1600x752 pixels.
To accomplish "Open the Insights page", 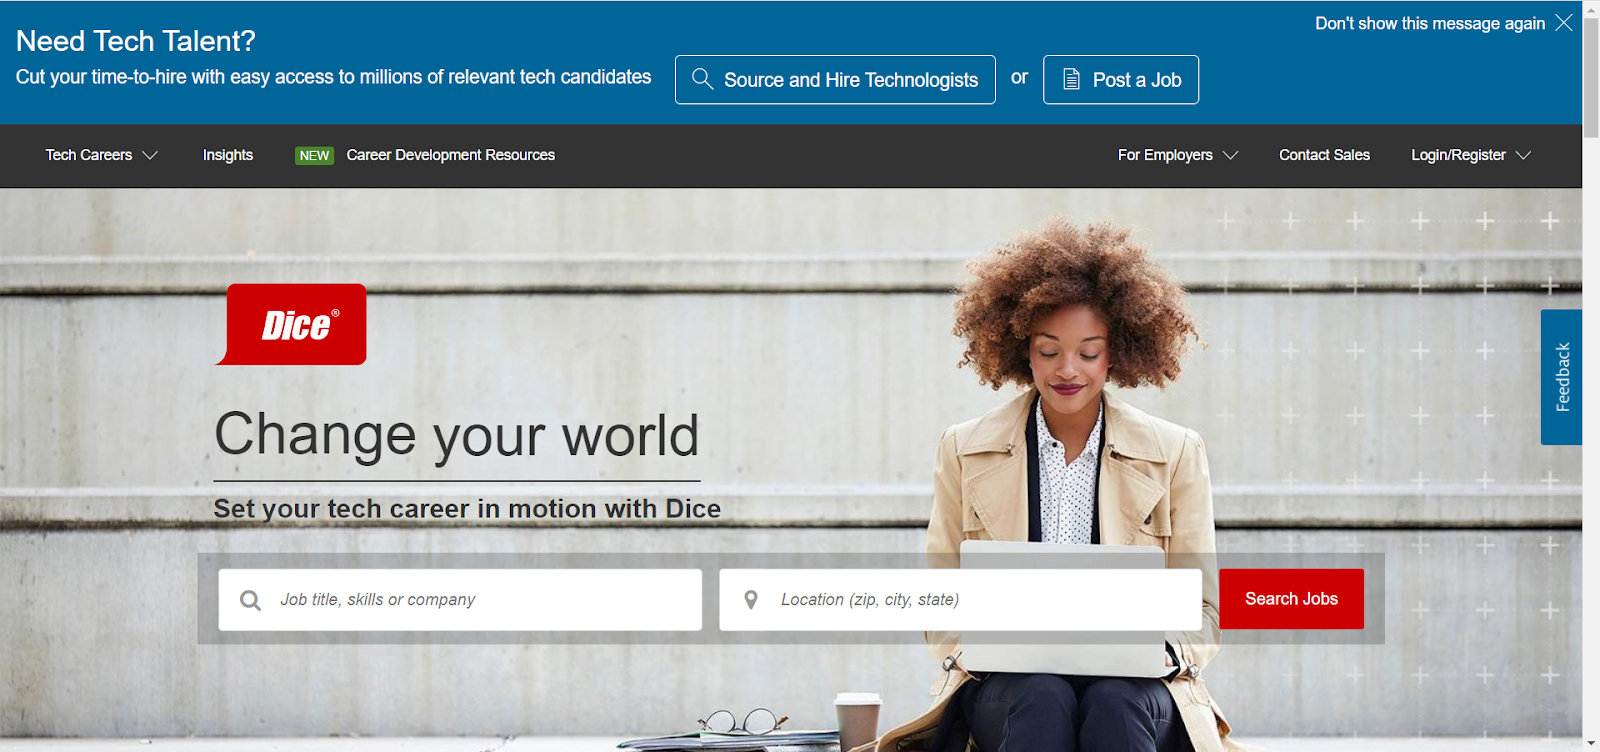I will [x=228, y=155].
